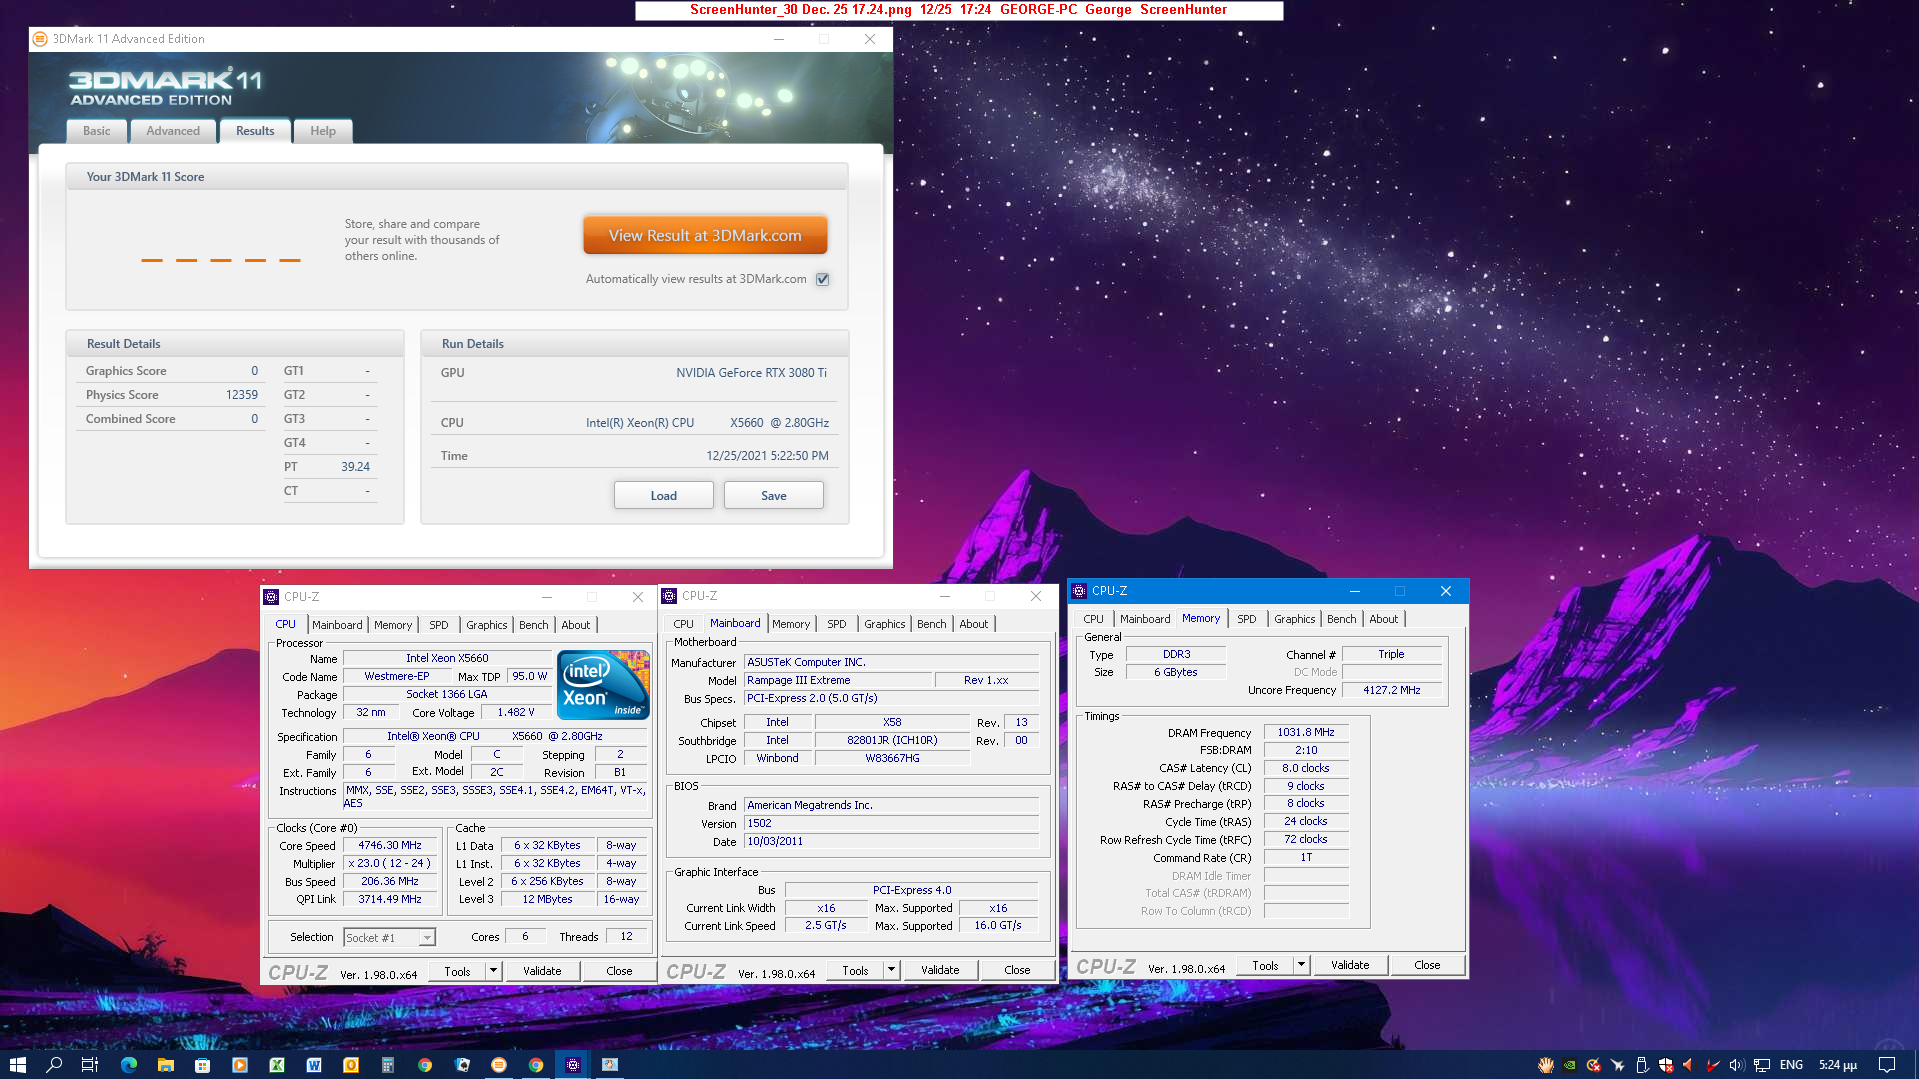The height and width of the screenshot is (1079, 1919).
Task: Open Calculator from the taskbar
Action: click(387, 1065)
